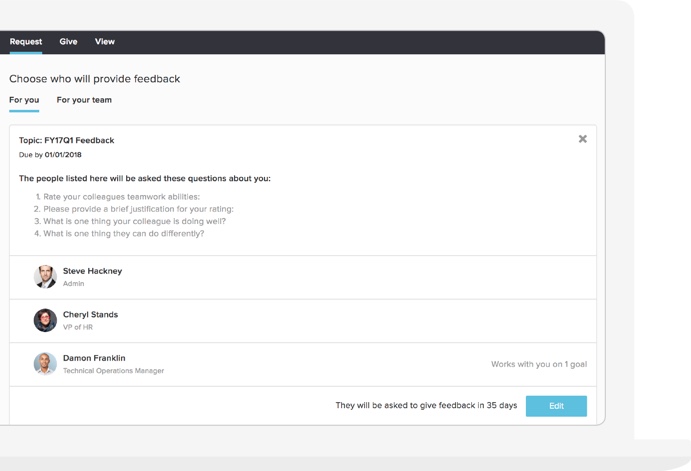Click the Edit button

pos(556,406)
